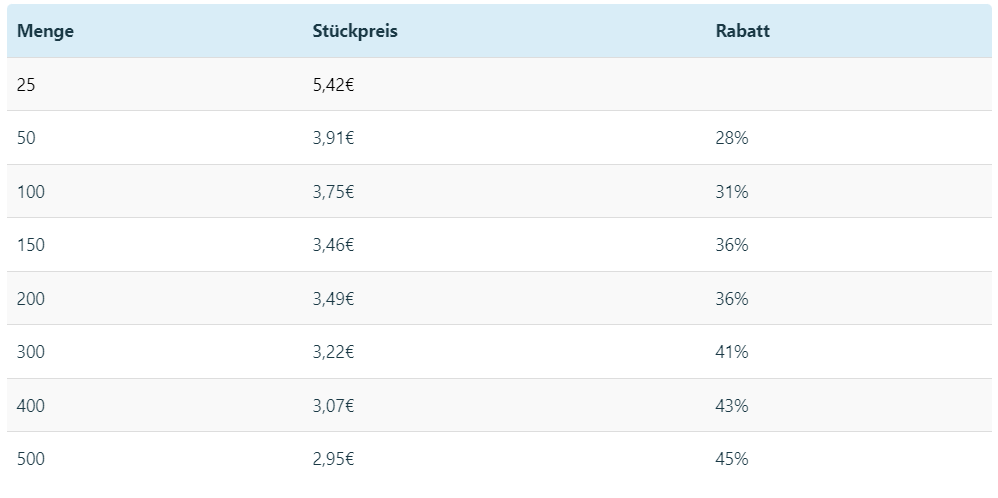Click the 45% discount value
Viewport: 998px width, 498px height.
(x=731, y=459)
